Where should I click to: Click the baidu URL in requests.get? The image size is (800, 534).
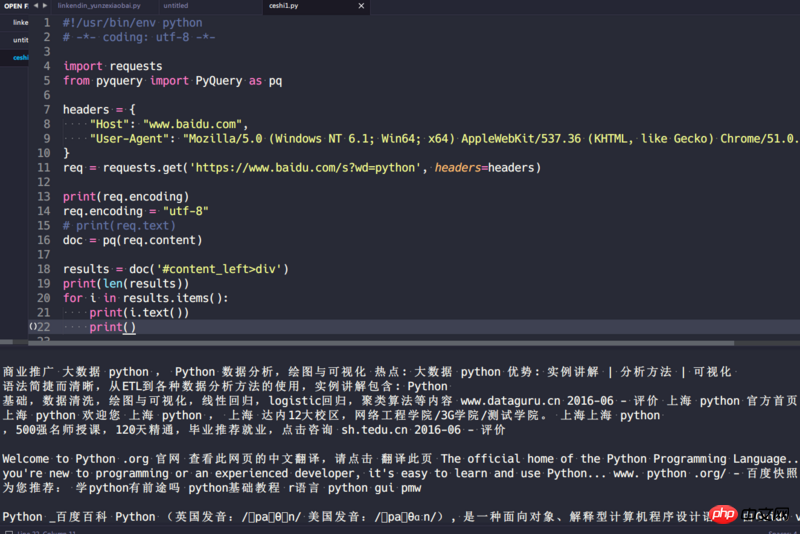click(305, 168)
